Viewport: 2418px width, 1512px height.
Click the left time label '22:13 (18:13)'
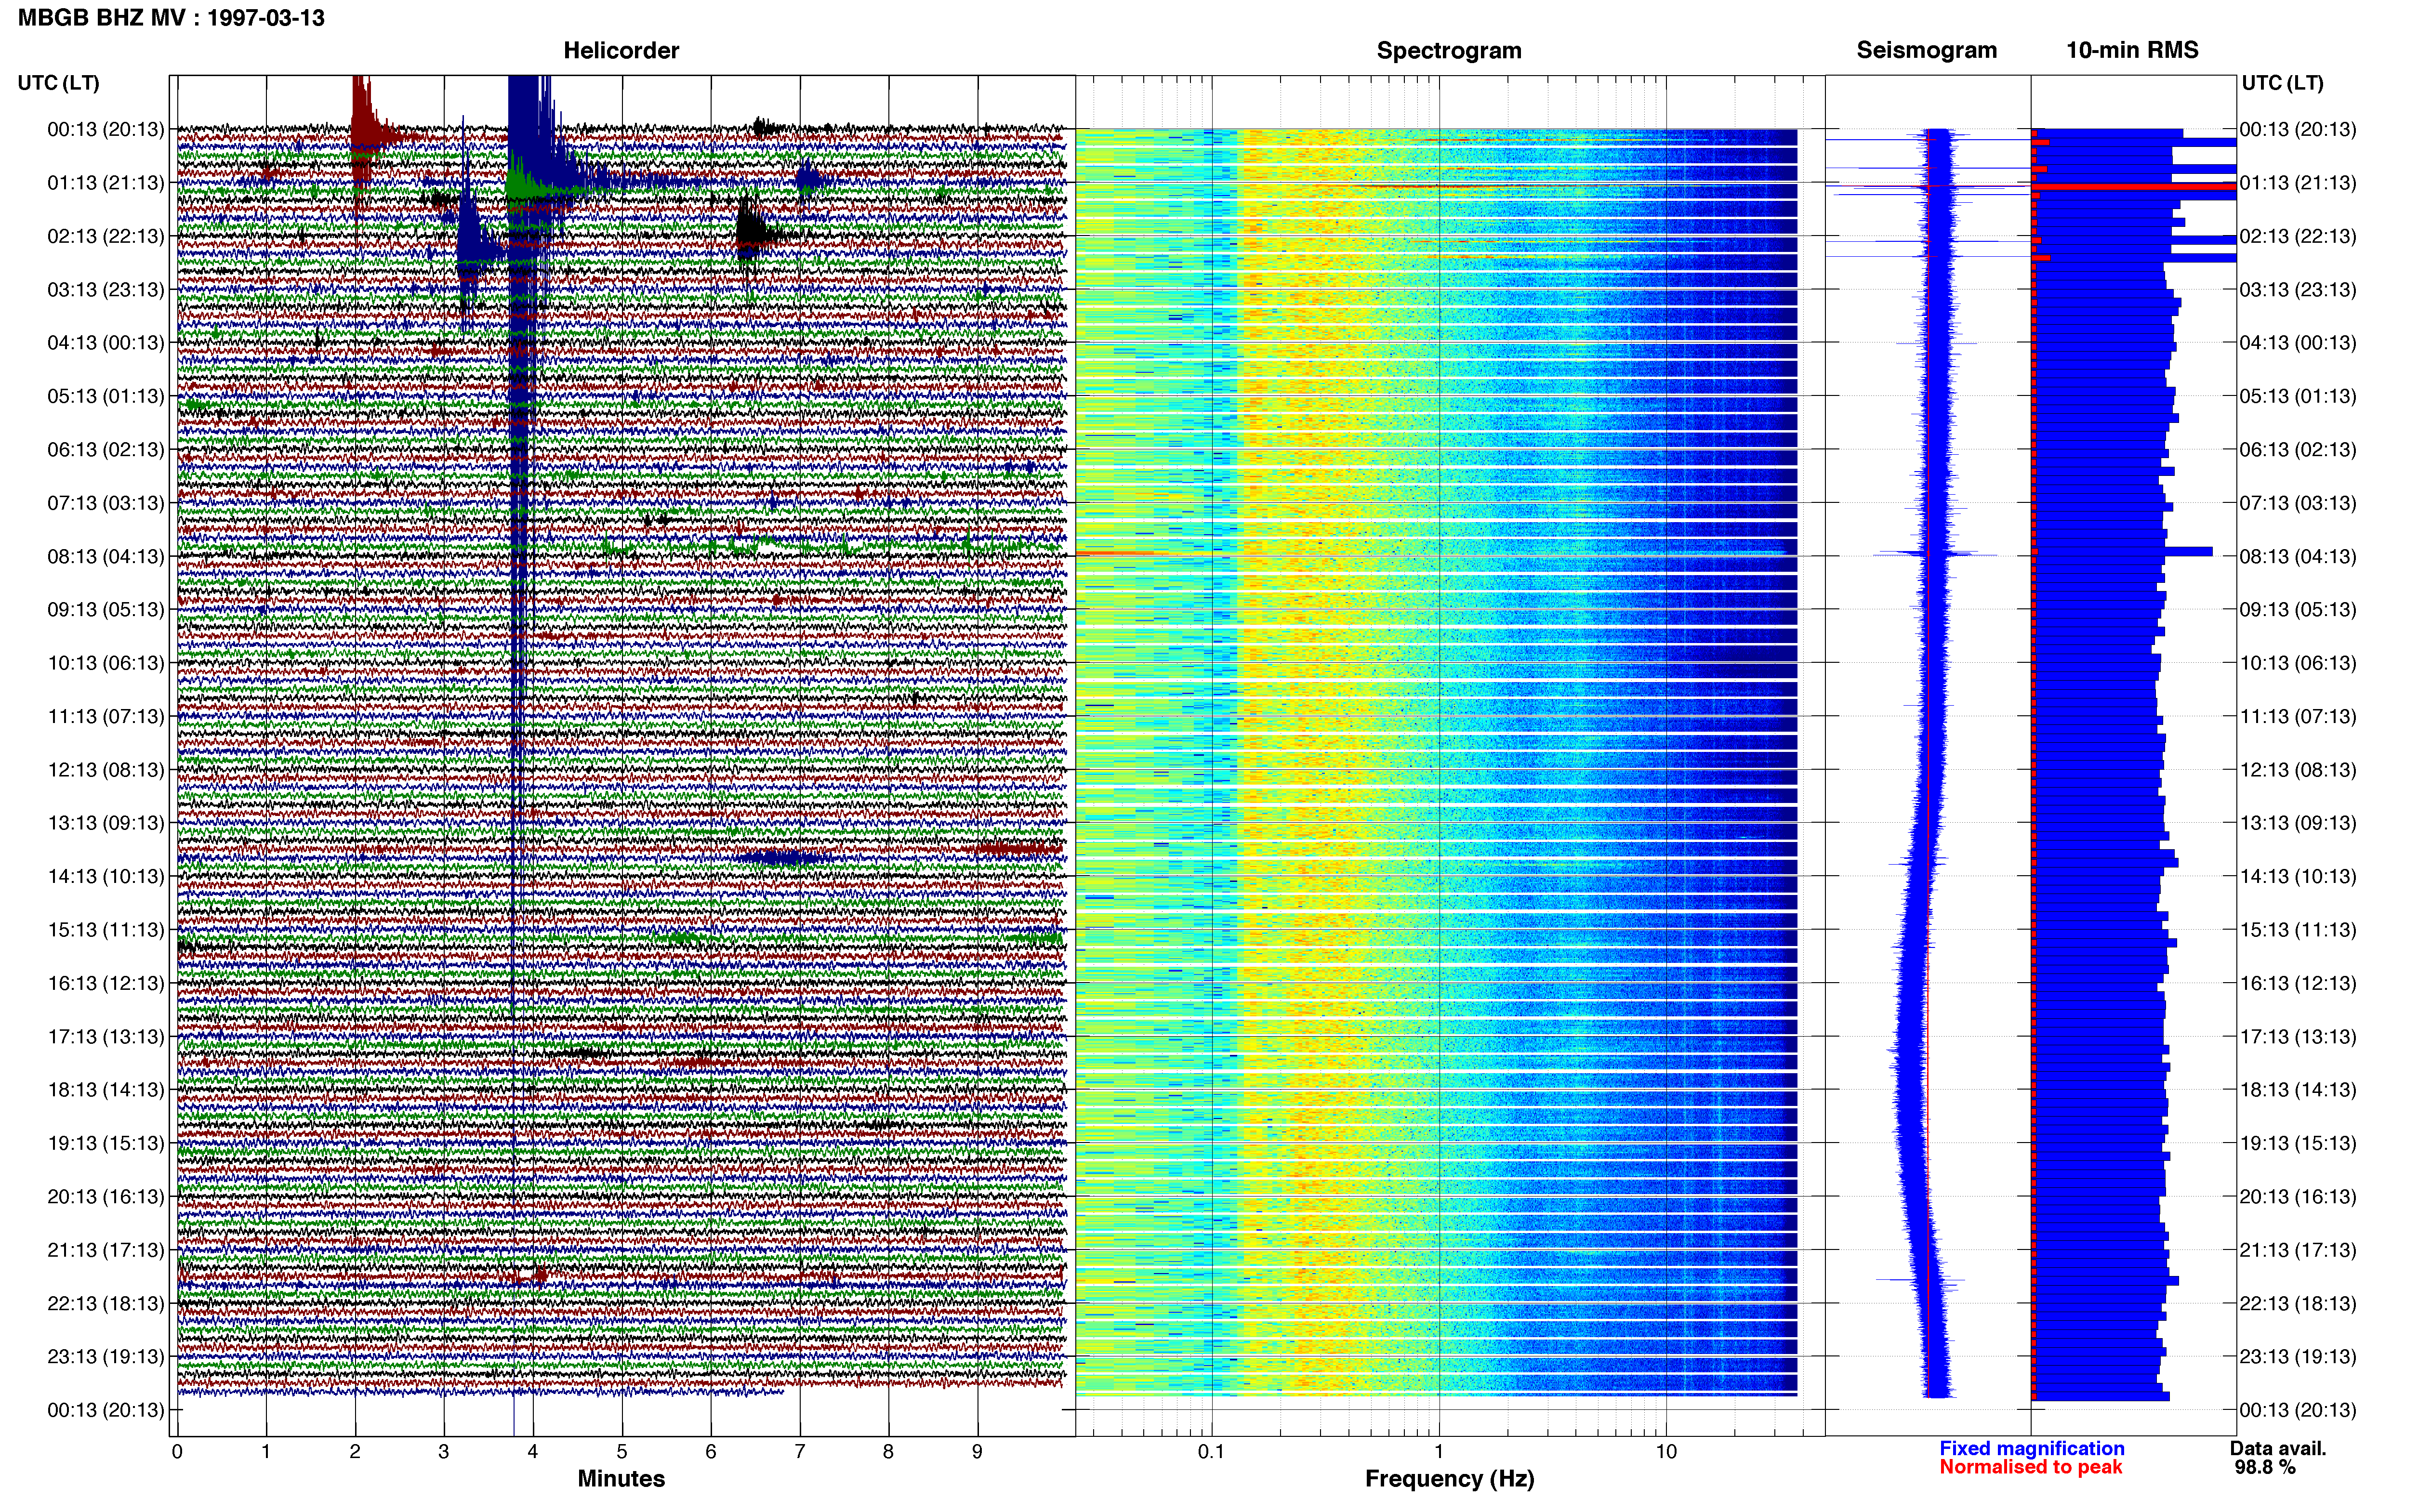coord(106,1304)
